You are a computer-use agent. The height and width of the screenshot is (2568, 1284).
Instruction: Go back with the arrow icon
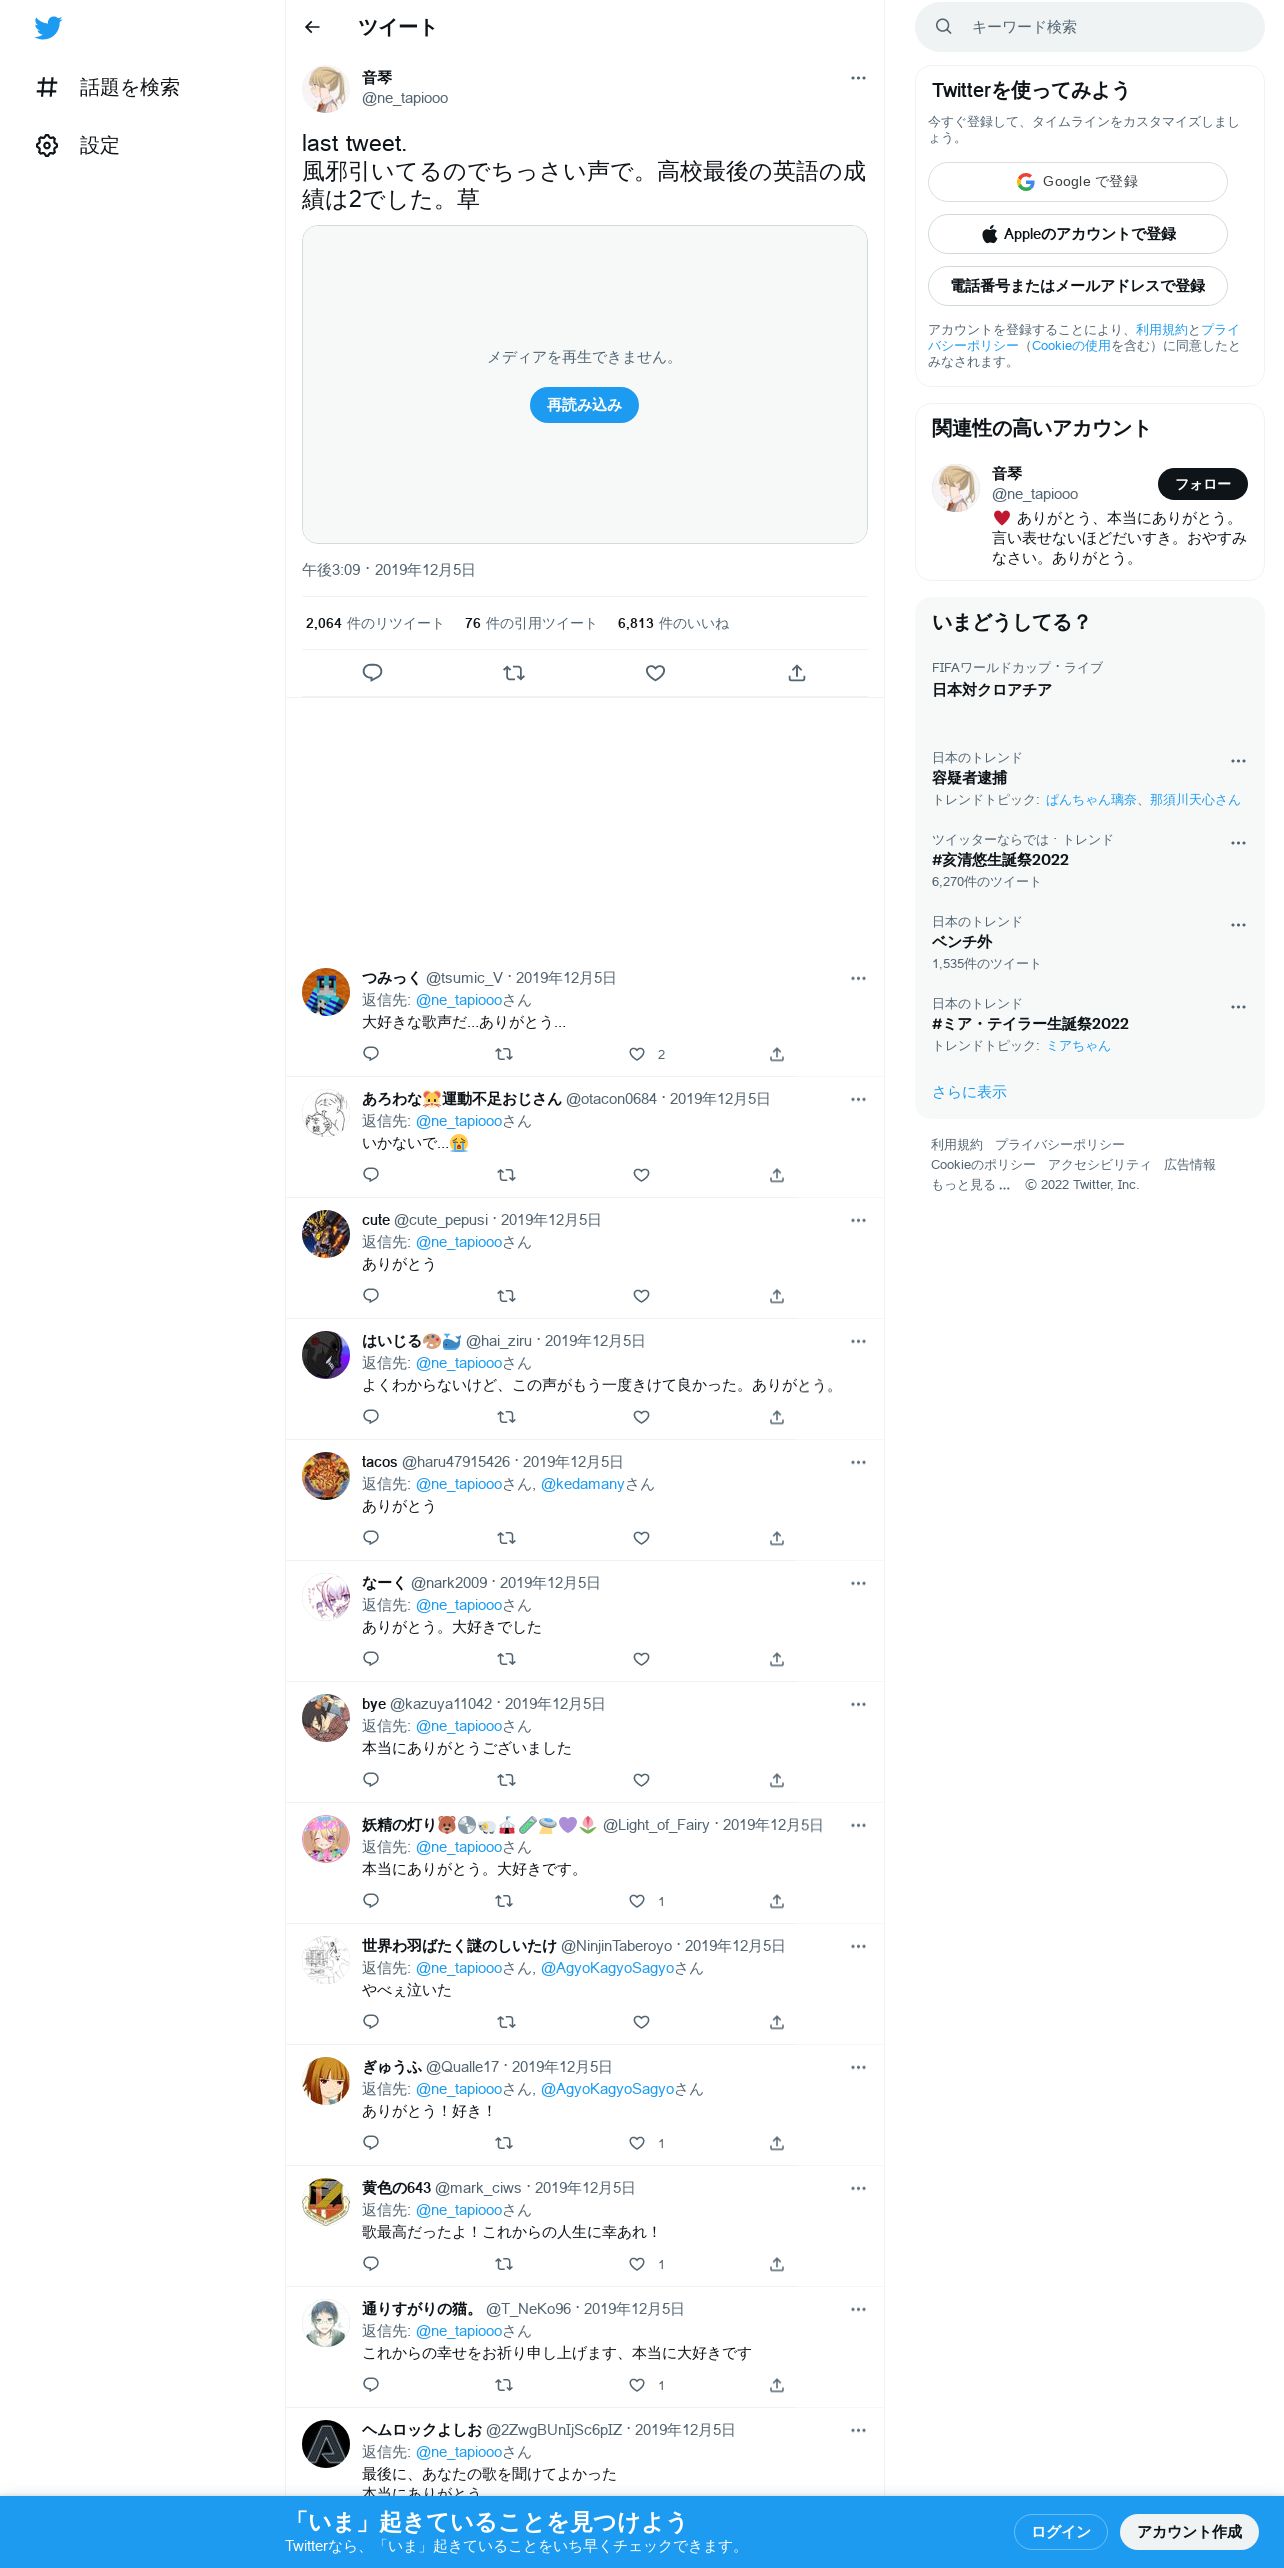312,27
